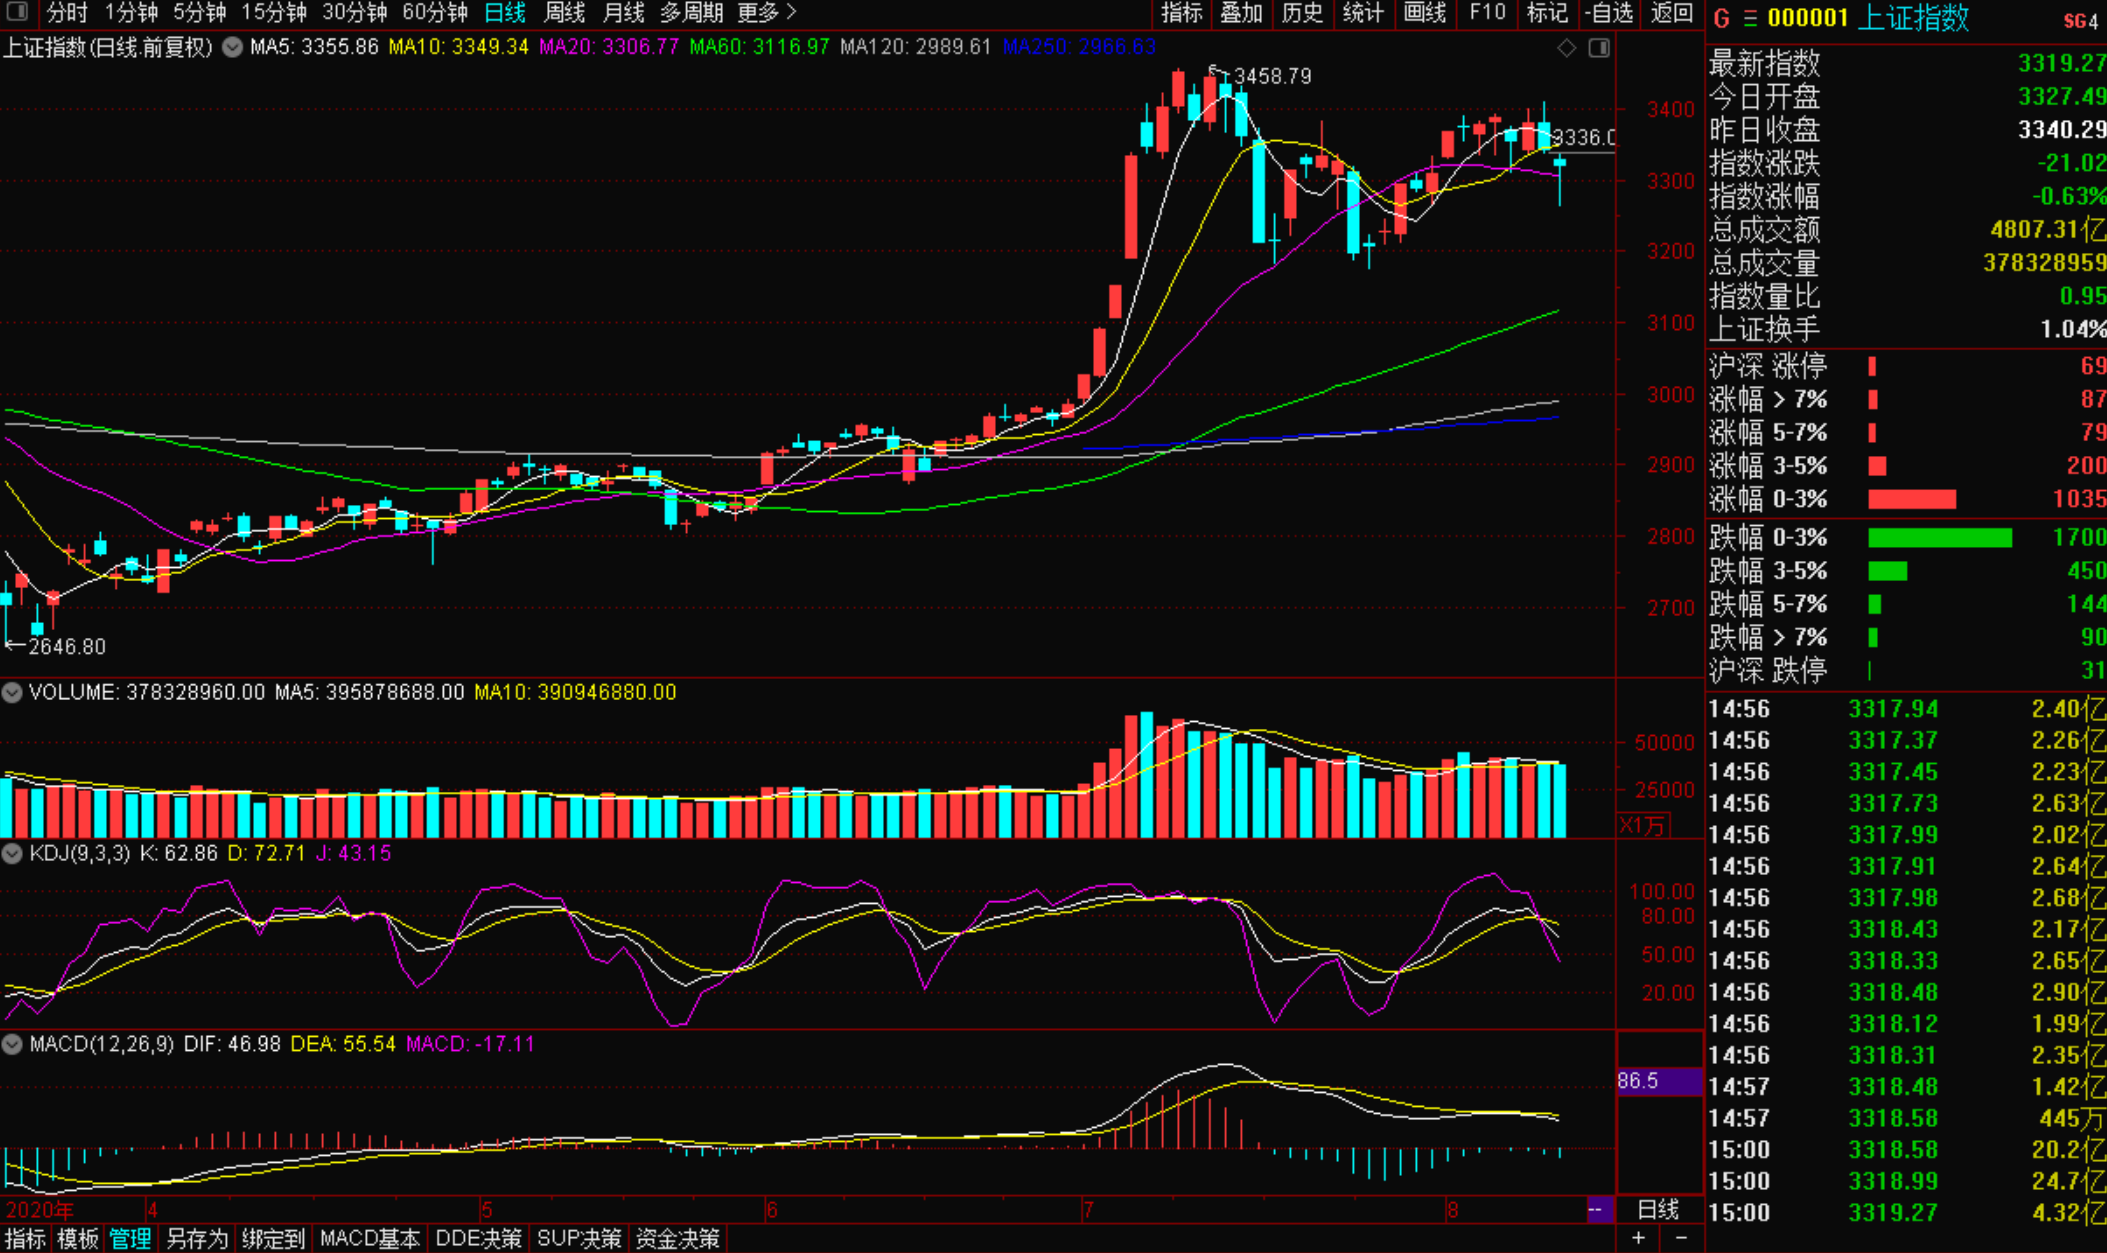The width and height of the screenshot is (2107, 1253).
Task: Switch to 15分钟 period
Action: tap(274, 13)
